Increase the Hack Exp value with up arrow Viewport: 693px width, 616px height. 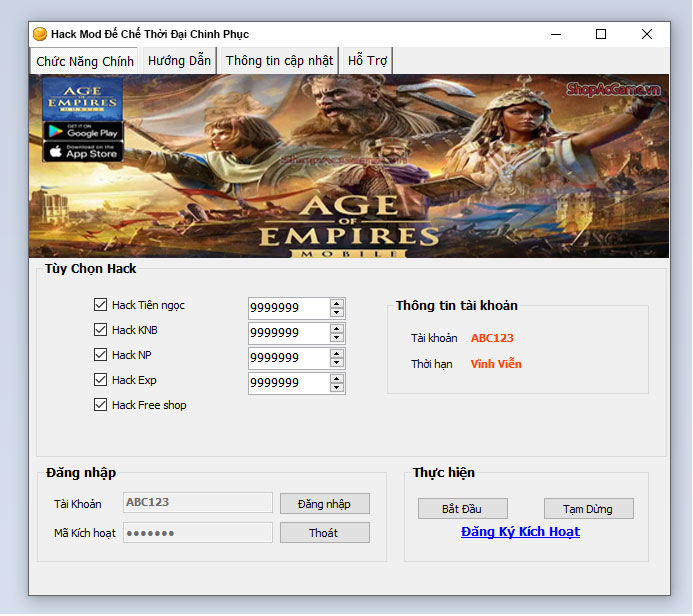337,379
